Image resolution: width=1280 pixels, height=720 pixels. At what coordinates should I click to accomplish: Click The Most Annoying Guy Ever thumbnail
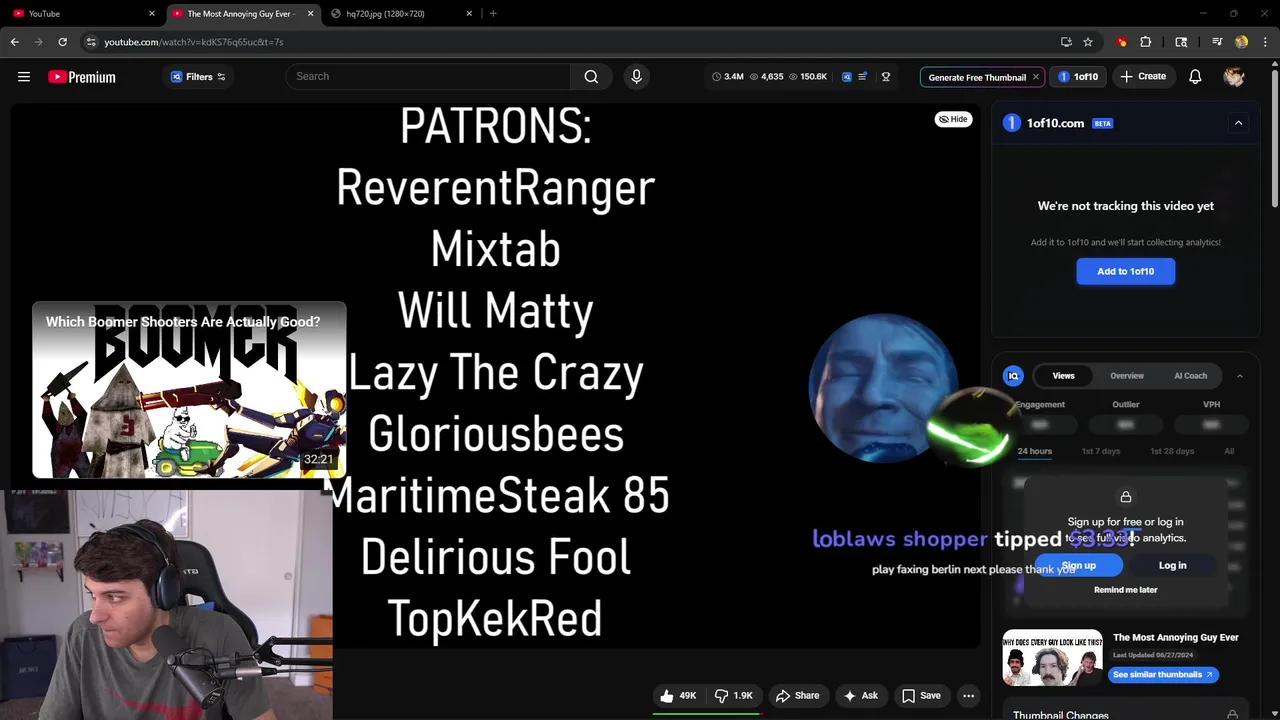(1053, 657)
